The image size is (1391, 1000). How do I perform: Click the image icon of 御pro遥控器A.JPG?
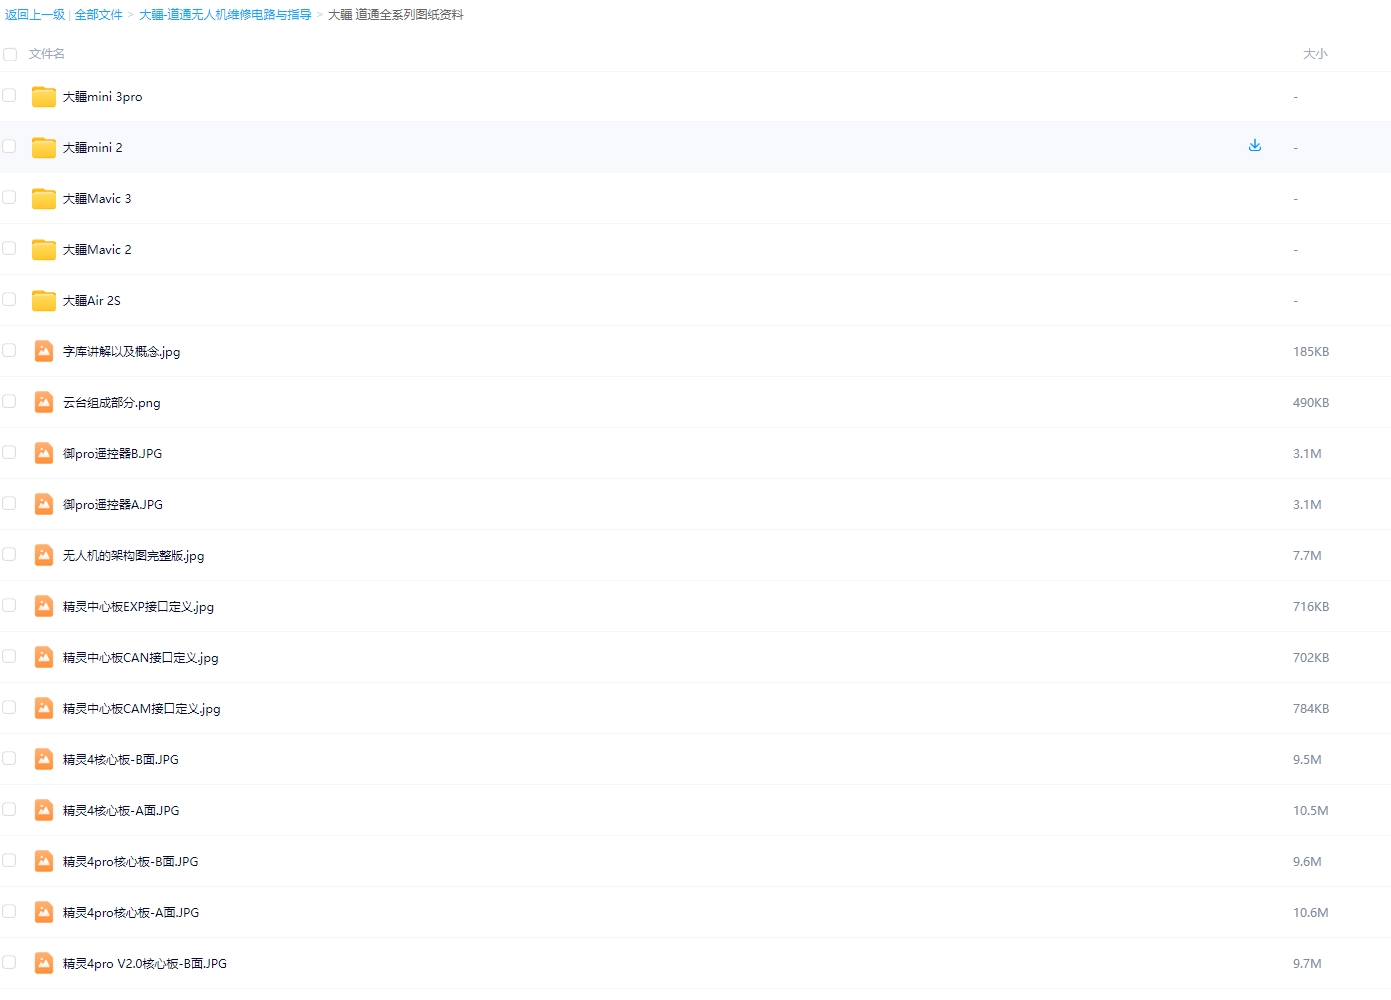(44, 504)
